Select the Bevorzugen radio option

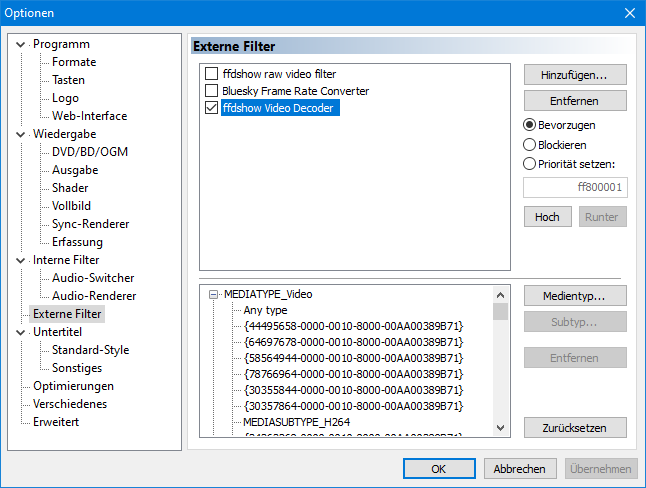pyautogui.click(x=530, y=126)
